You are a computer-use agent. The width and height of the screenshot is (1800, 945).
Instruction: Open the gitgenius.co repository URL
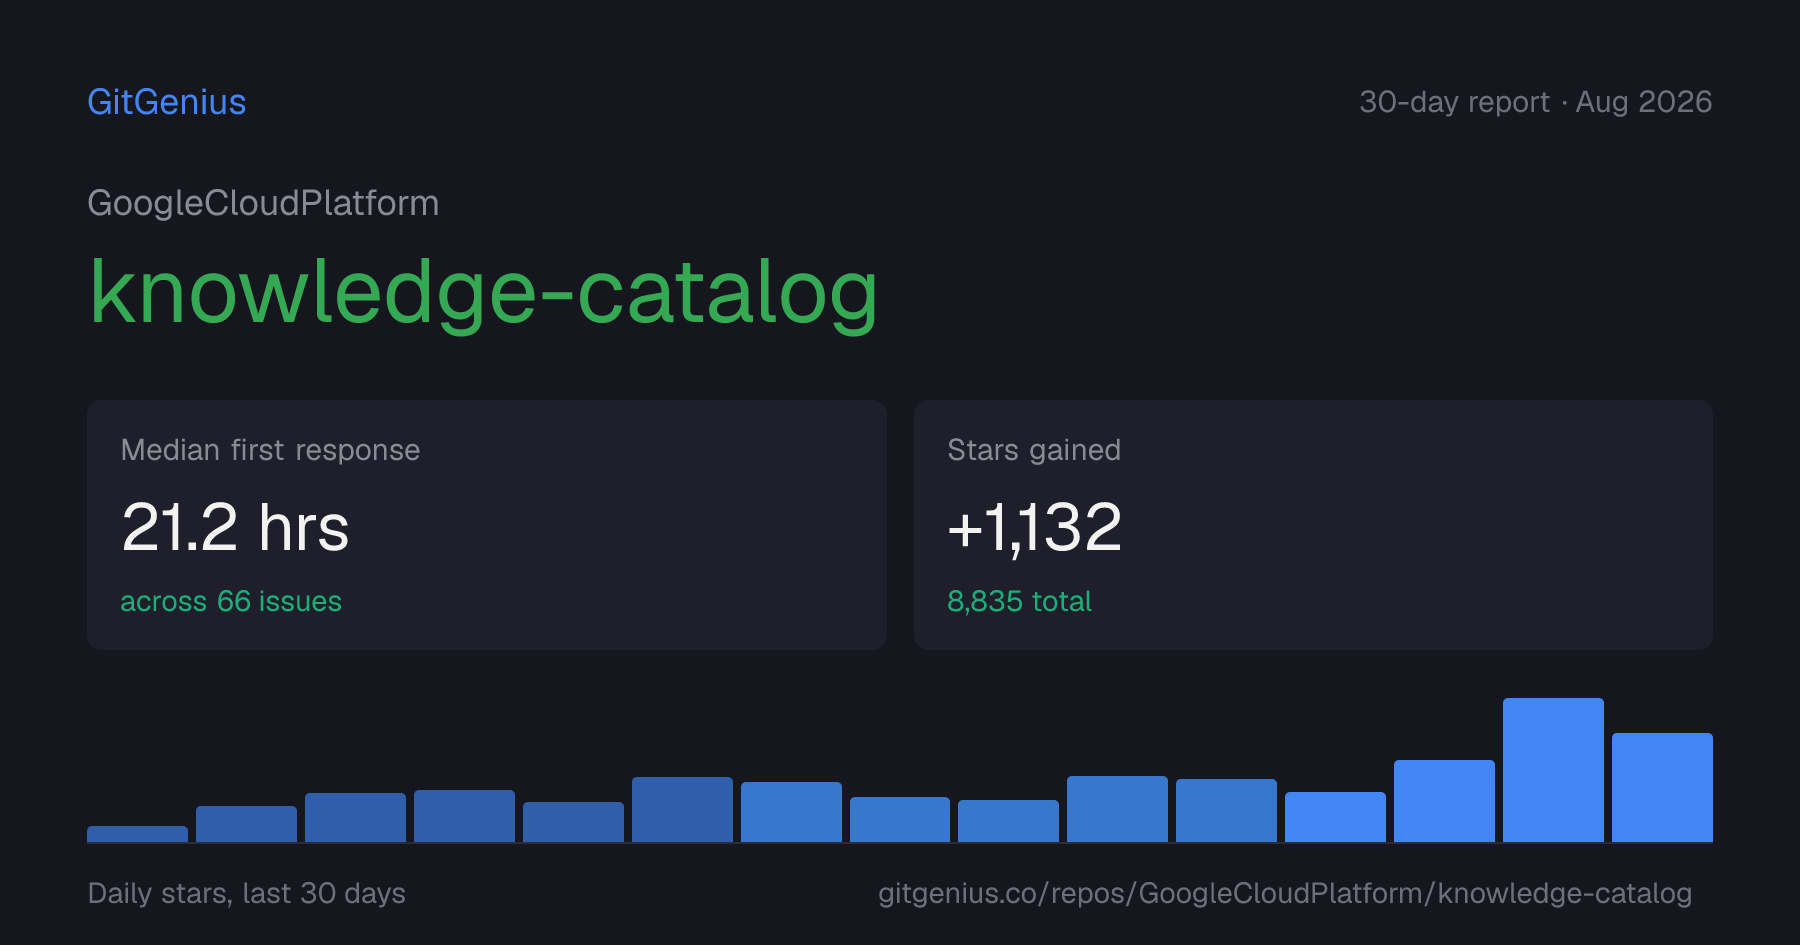tap(1285, 893)
